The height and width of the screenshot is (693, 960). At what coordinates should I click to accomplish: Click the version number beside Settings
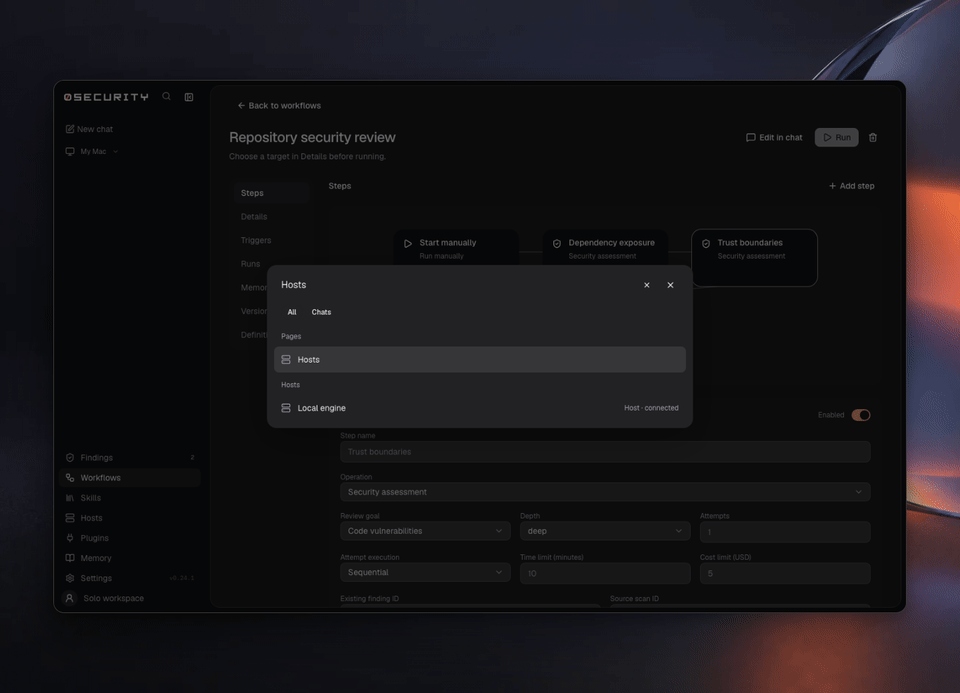coord(182,578)
